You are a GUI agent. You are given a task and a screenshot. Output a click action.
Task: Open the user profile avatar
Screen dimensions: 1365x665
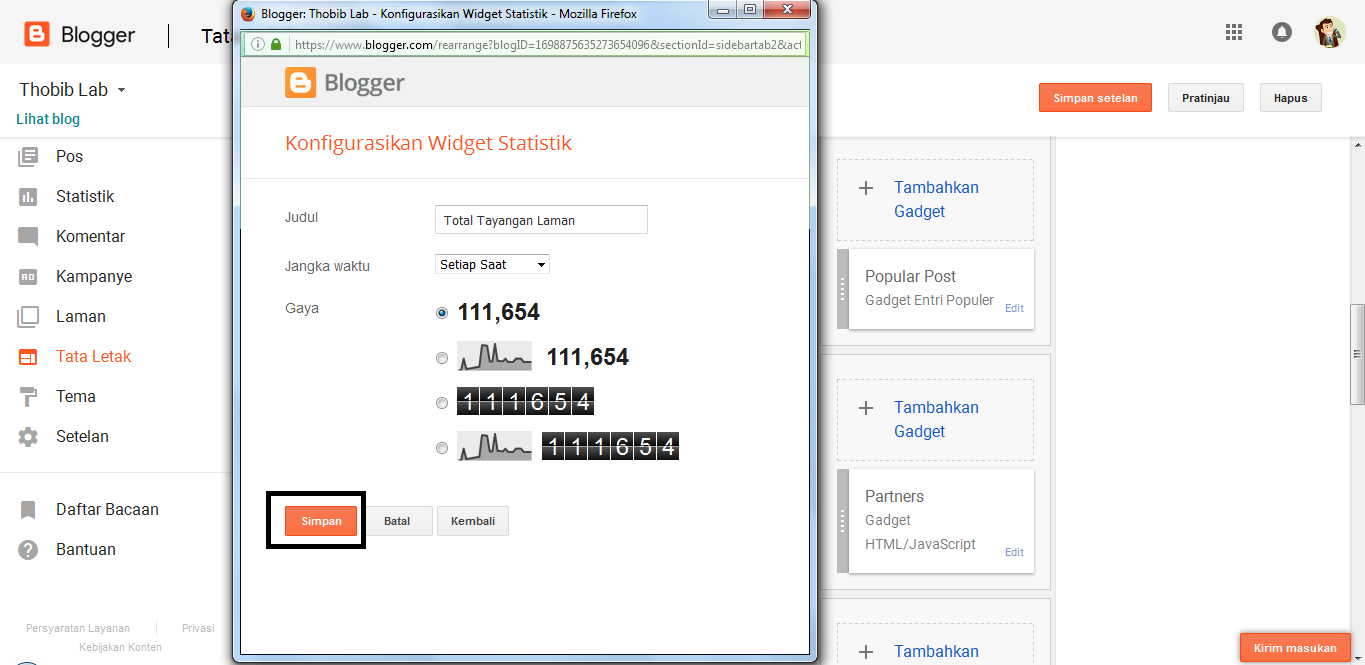1329,32
